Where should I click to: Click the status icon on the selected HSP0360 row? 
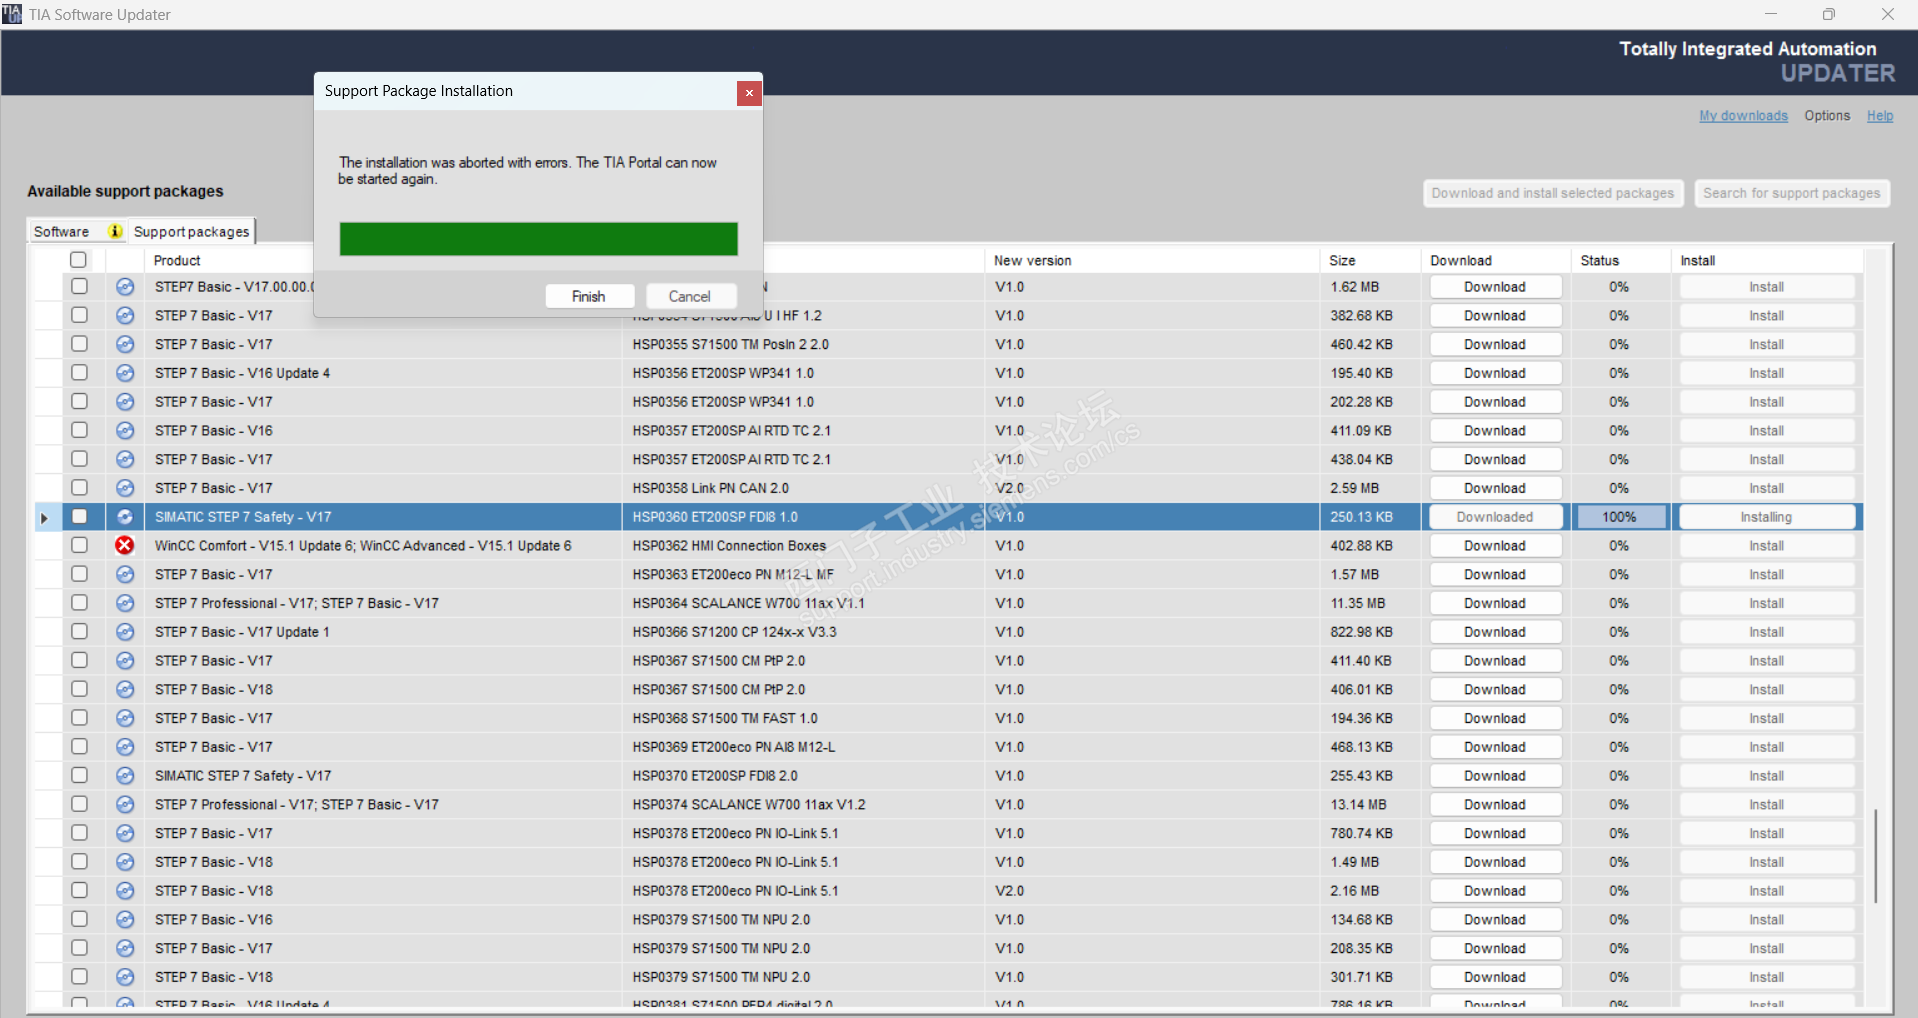coord(125,517)
